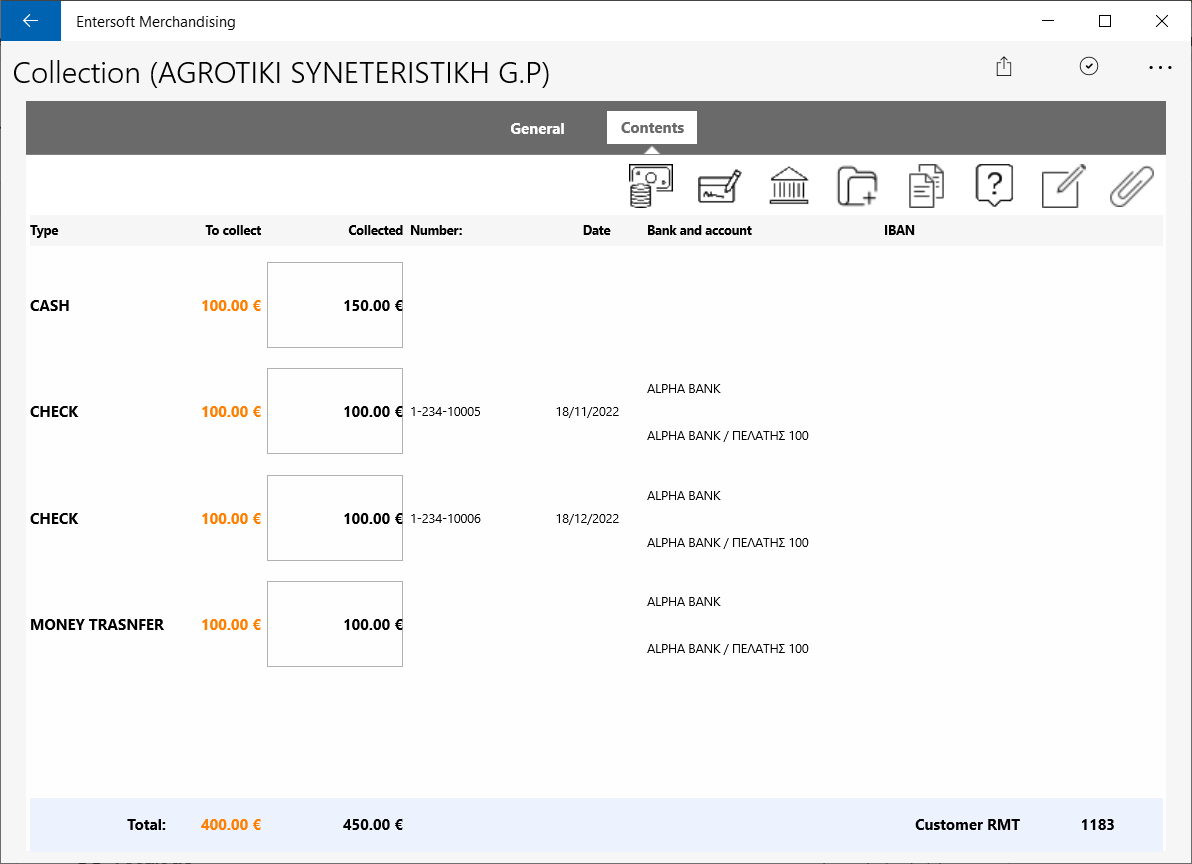1192x864 pixels.
Task: Go back with the blue arrow button
Action: (30, 21)
